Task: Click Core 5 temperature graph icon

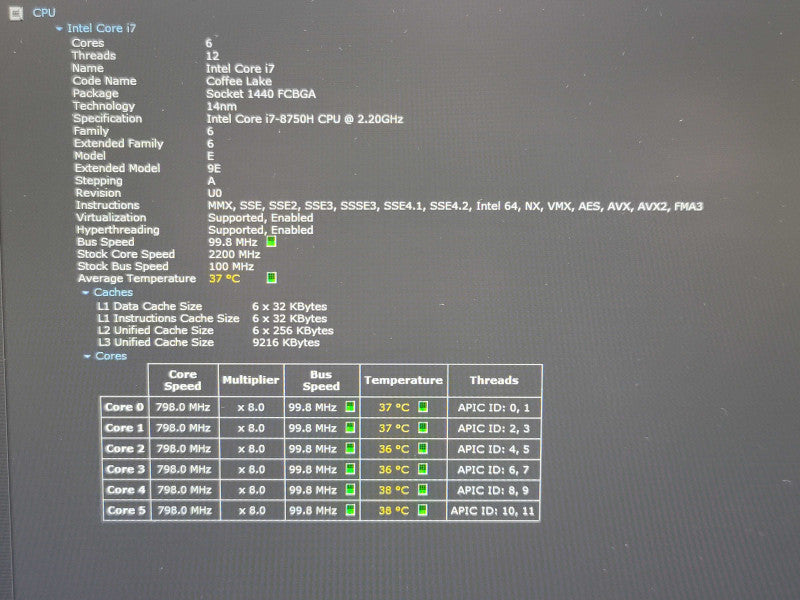Action: [423, 510]
